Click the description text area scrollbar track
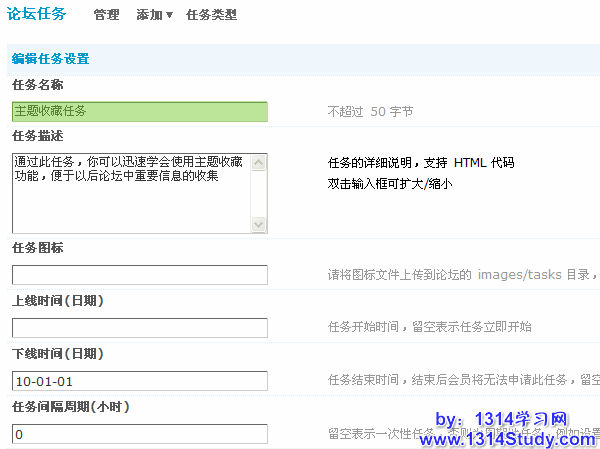Image resolution: width=600 pixels, height=449 pixels. click(x=259, y=193)
